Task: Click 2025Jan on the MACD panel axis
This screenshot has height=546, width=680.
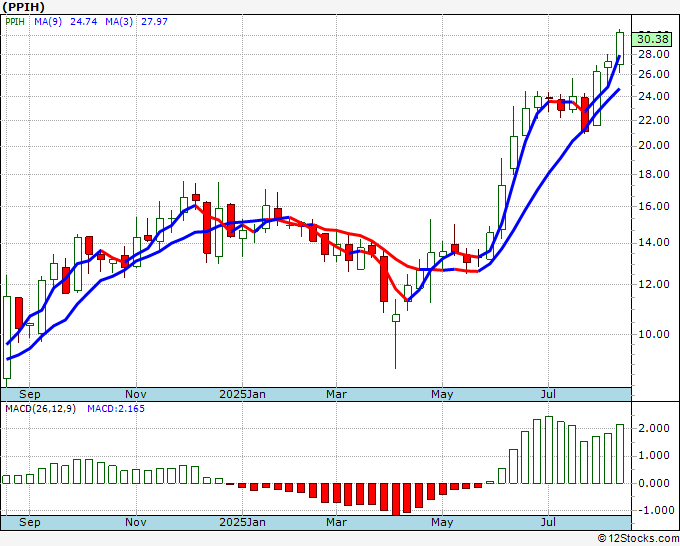Action: 242,522
